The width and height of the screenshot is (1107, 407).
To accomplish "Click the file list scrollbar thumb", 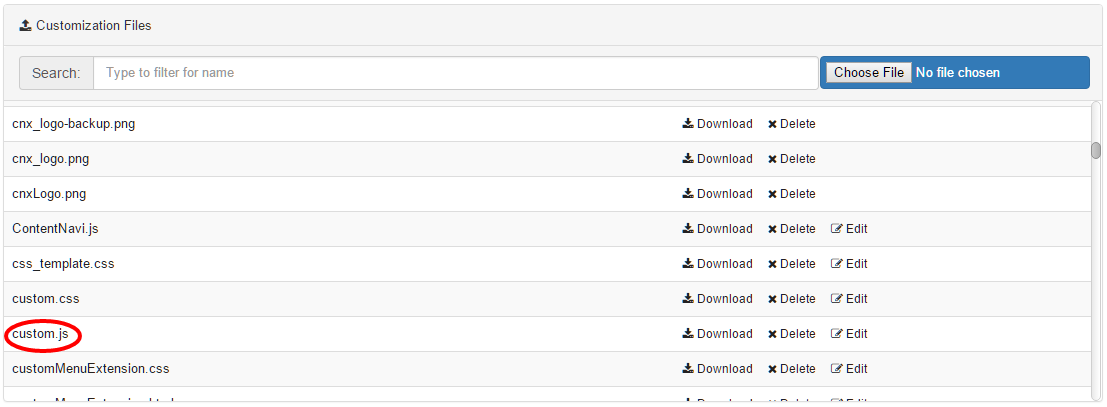I will coord(1096,150).
